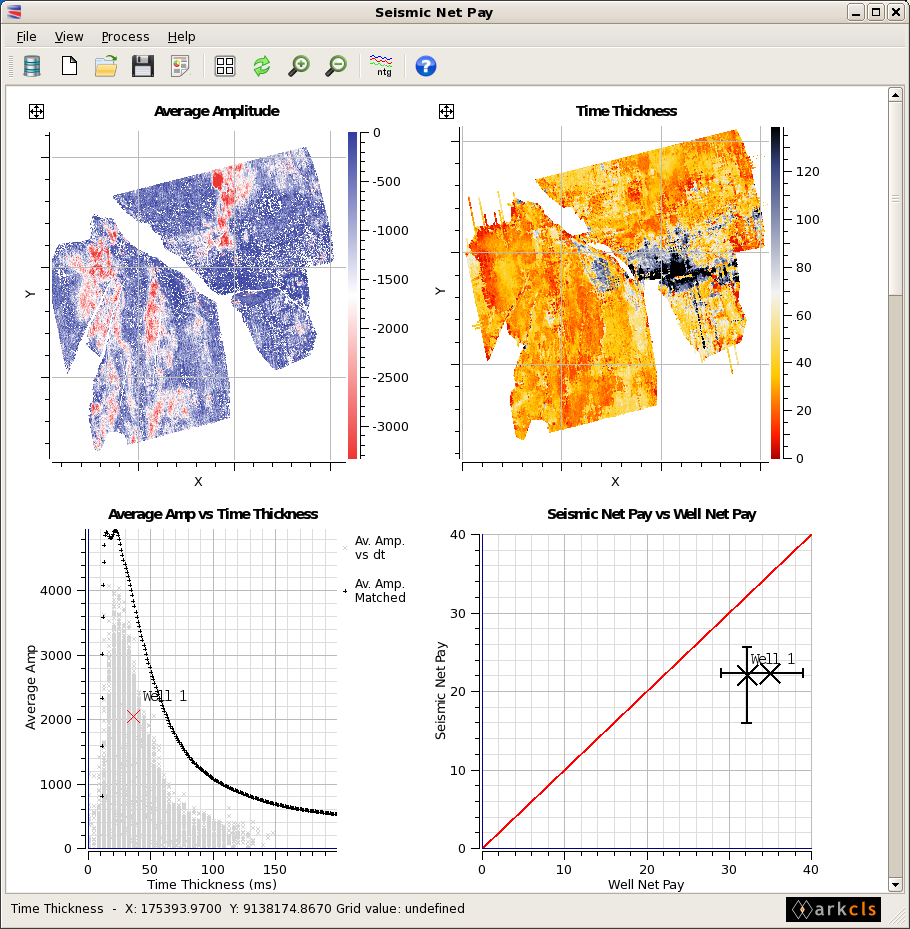This screenshot has height=929, width=910.
Task: Click the Average Amplitude color bar
Action: (x=352, y=295)
